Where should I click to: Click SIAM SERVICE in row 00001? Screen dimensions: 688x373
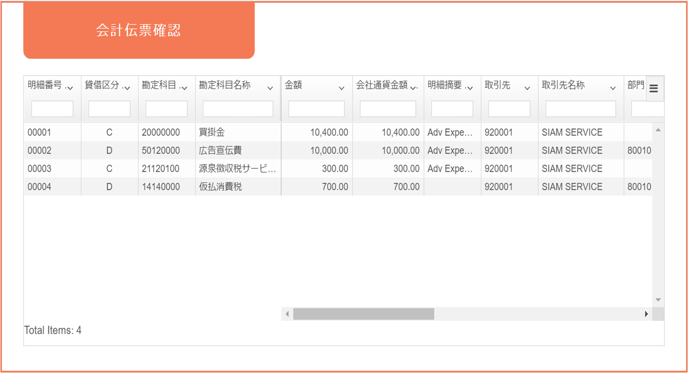(572, 132)
